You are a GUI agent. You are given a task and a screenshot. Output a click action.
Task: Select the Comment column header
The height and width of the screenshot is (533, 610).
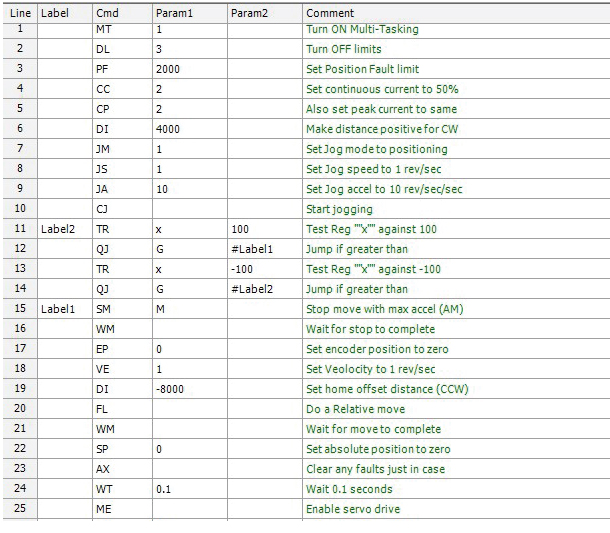456,13
